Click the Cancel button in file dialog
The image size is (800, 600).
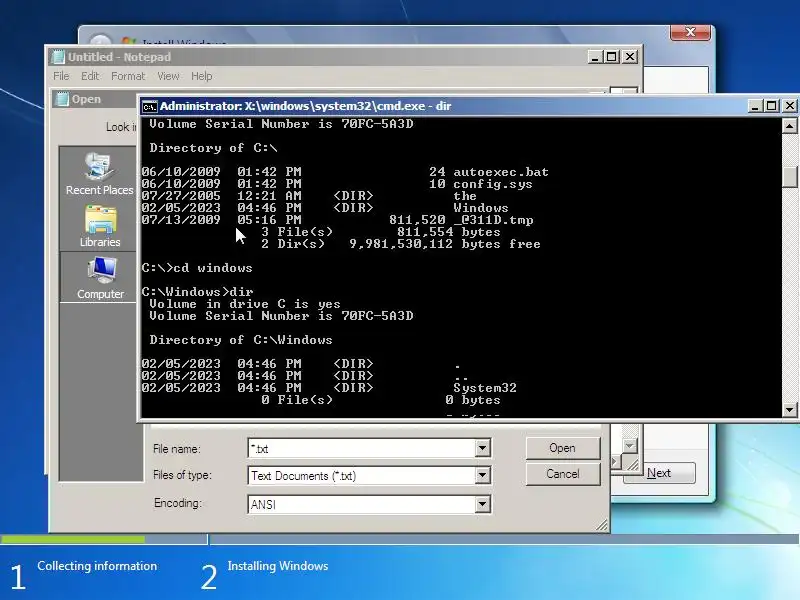pyautogui.click(x=563, y=474)
